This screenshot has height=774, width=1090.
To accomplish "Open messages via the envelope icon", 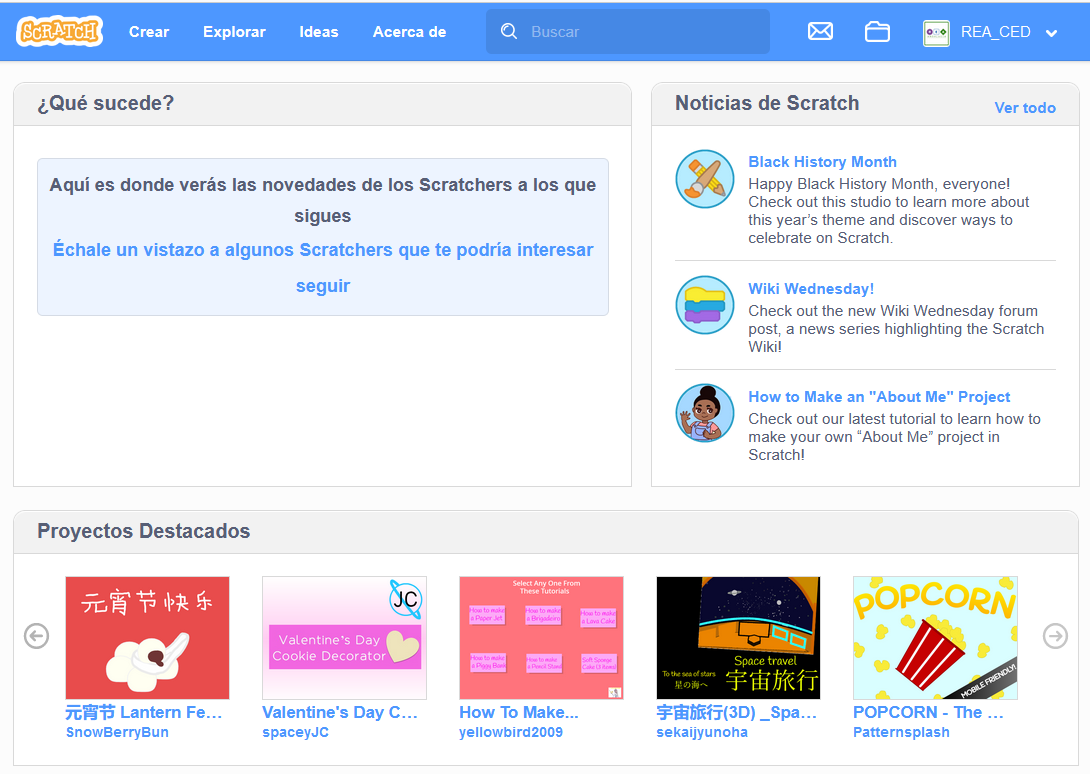I will 820,31.
